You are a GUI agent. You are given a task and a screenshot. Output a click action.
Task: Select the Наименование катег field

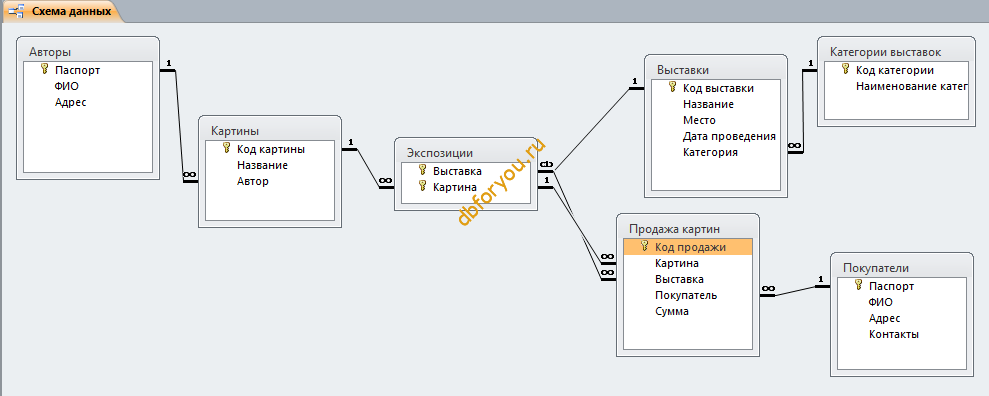(896, 86)
